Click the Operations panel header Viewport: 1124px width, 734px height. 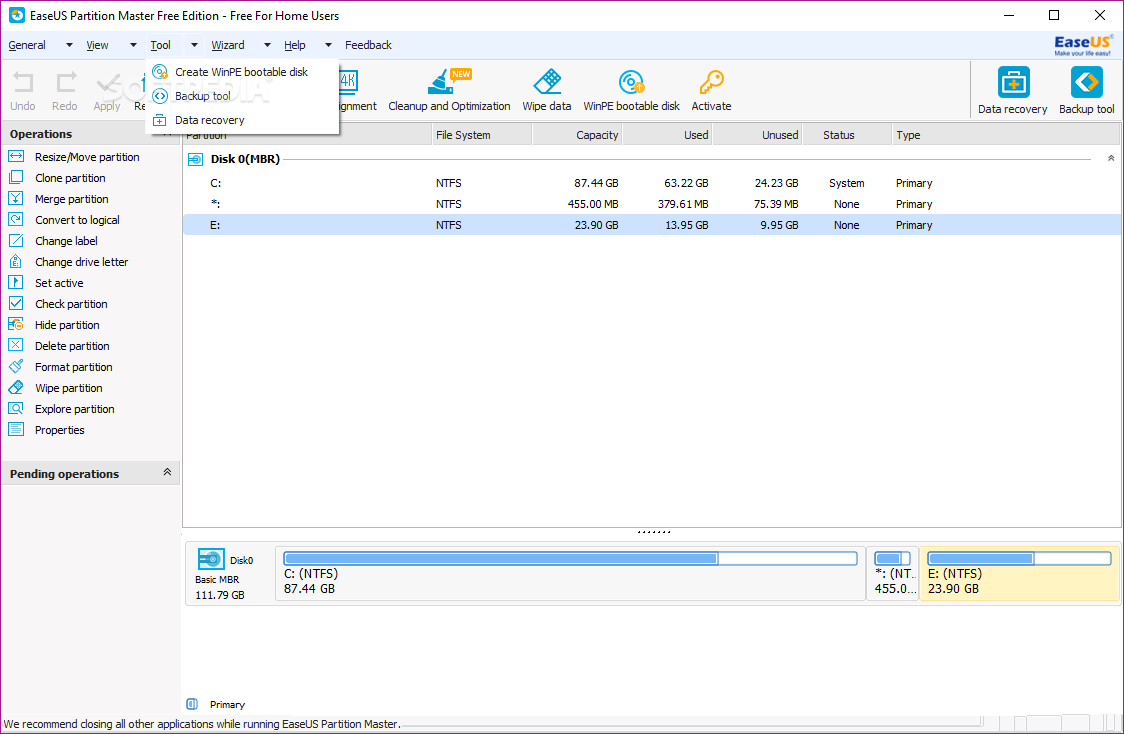coord(90,134)
